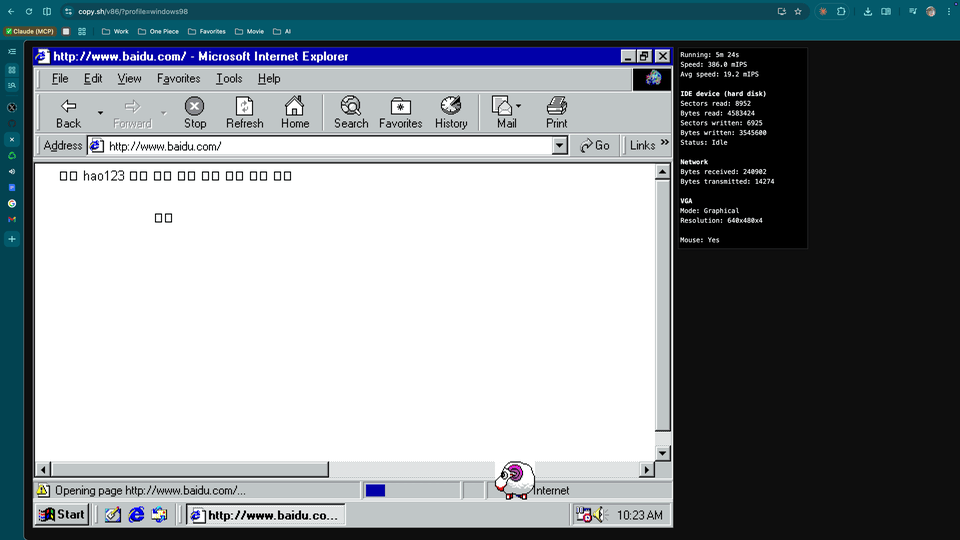Screen dimensions: 960x540
Task: Click the Back navigation arrow
Action: point(69,112)
